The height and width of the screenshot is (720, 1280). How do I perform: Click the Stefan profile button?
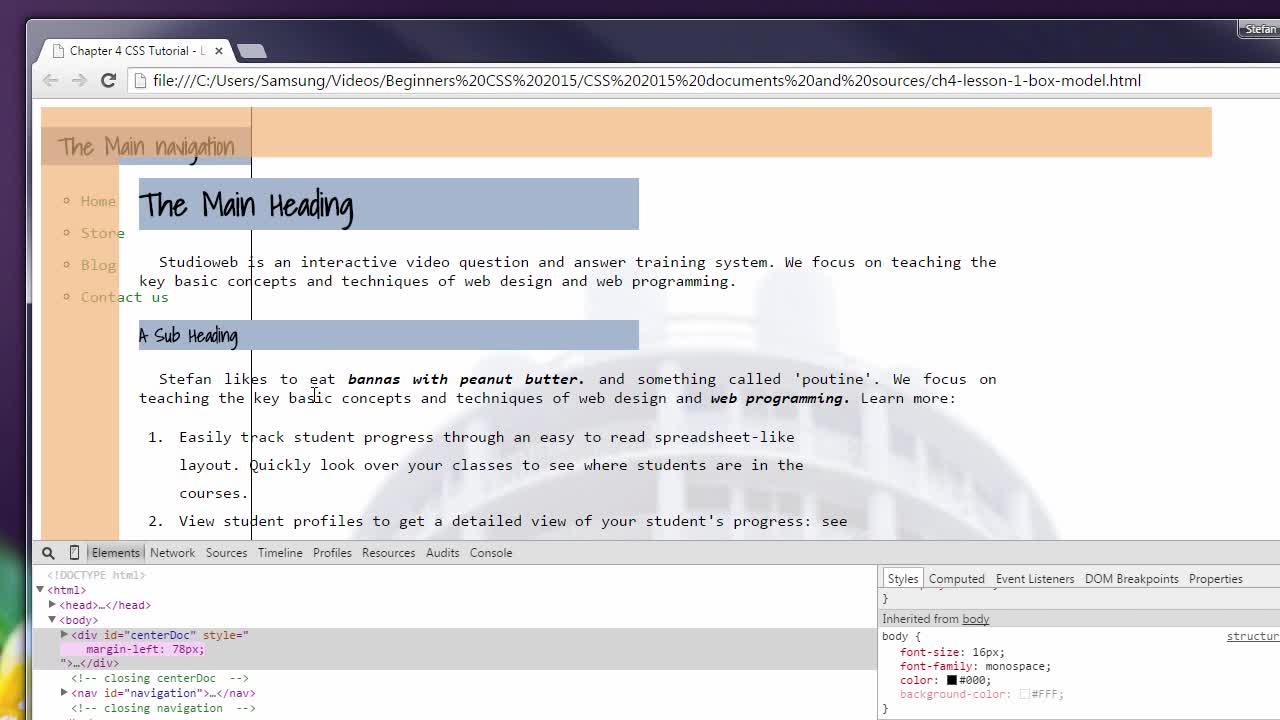1260,29
